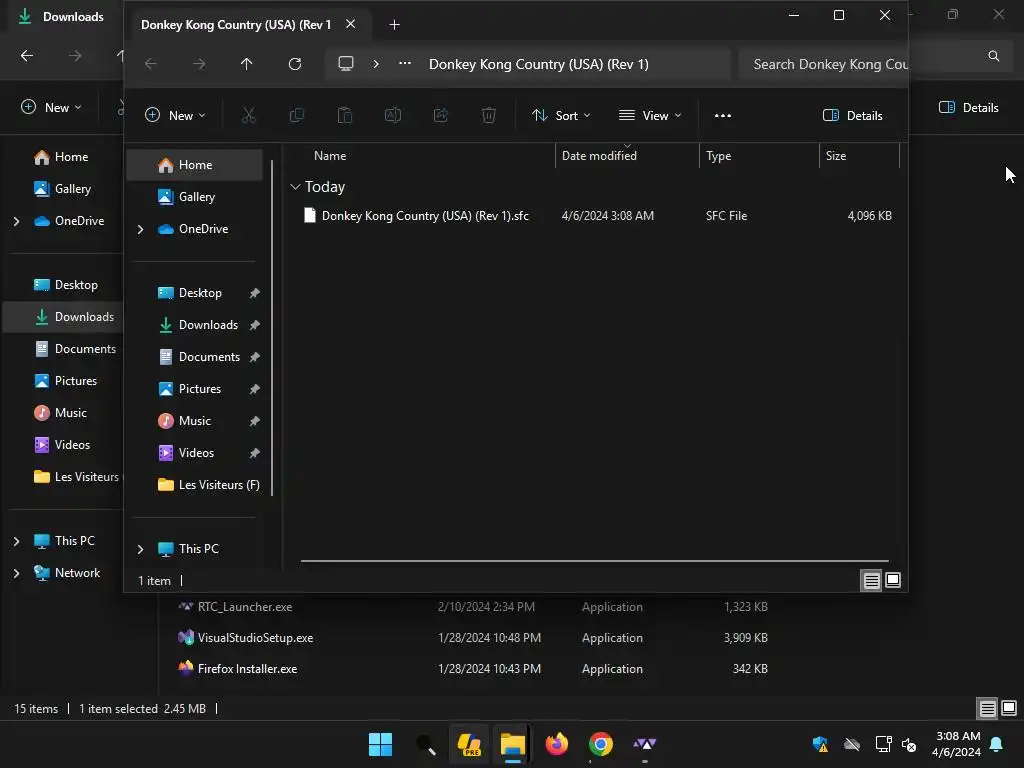Toggle the Details pane in front window
Screen dimensions: 1024x768
pyautogui.click(x=852, y=116)
